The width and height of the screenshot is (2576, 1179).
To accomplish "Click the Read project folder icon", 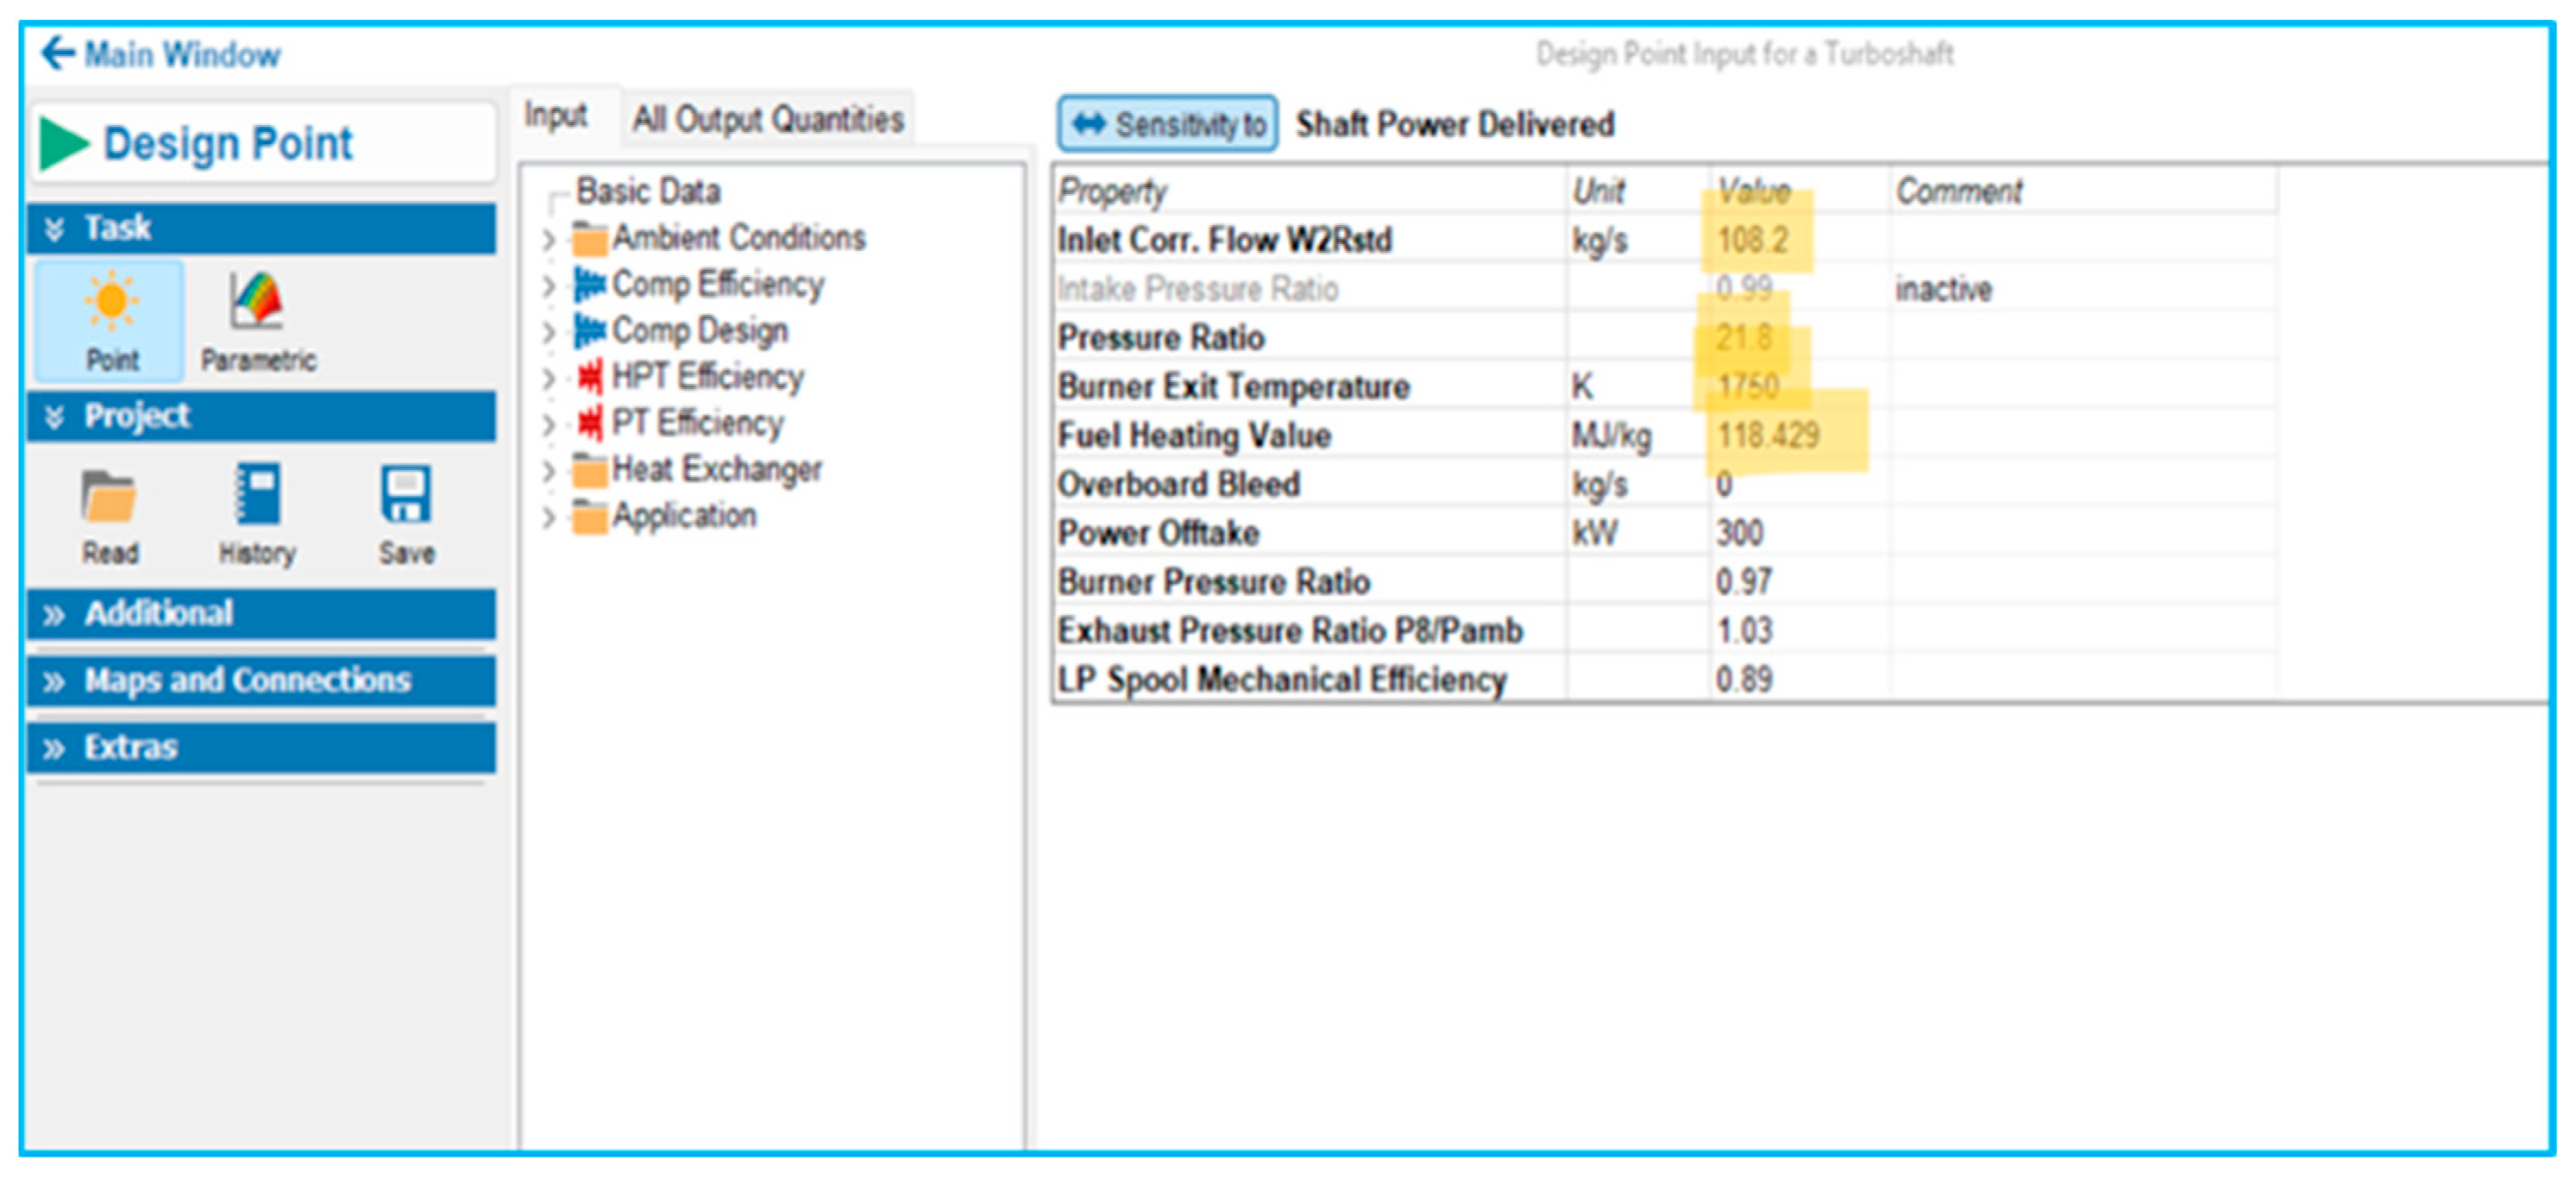I will pyautogui.click(x=109, y=497).
